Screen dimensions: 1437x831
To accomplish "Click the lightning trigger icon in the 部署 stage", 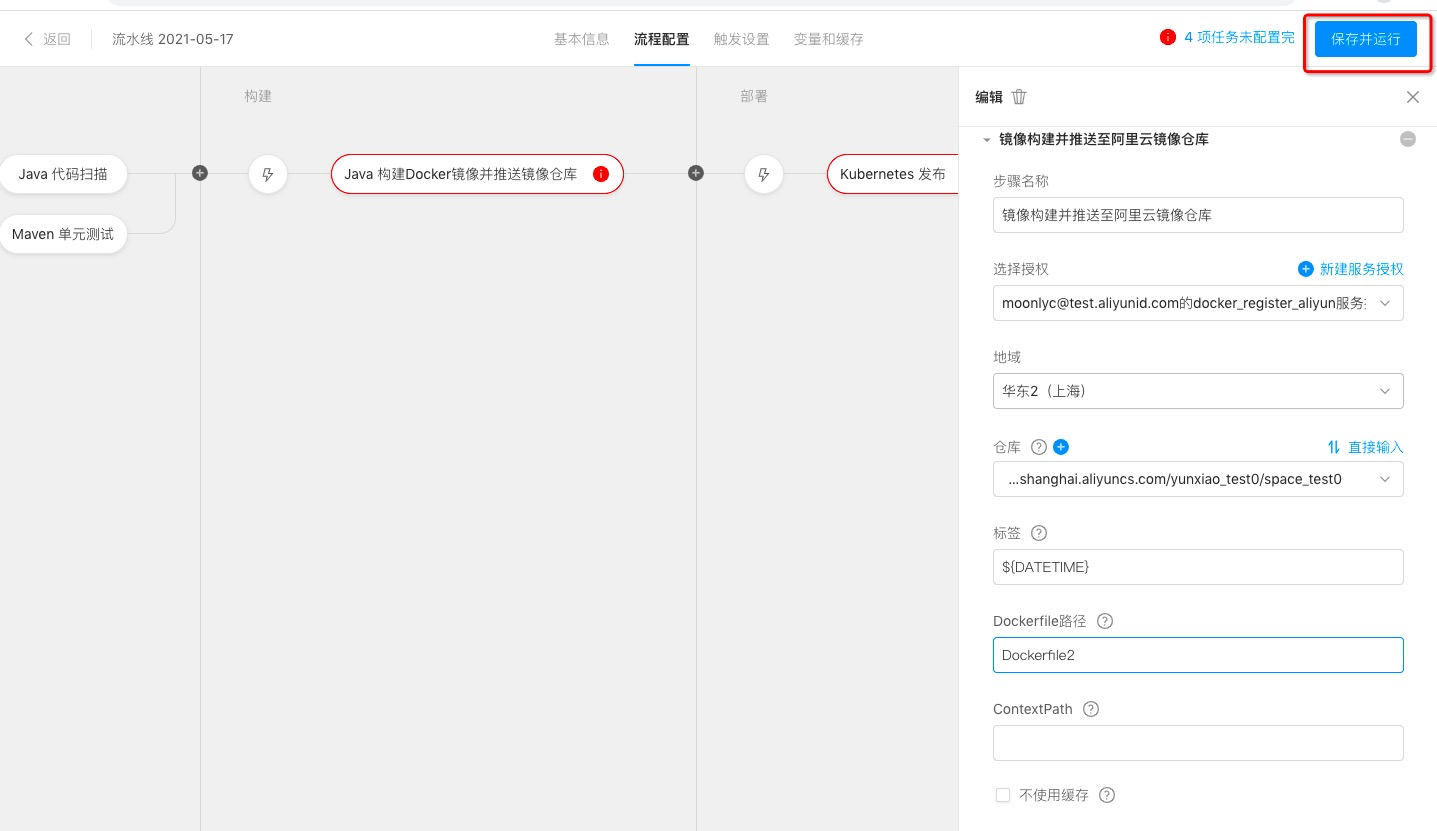I will 764,174.
